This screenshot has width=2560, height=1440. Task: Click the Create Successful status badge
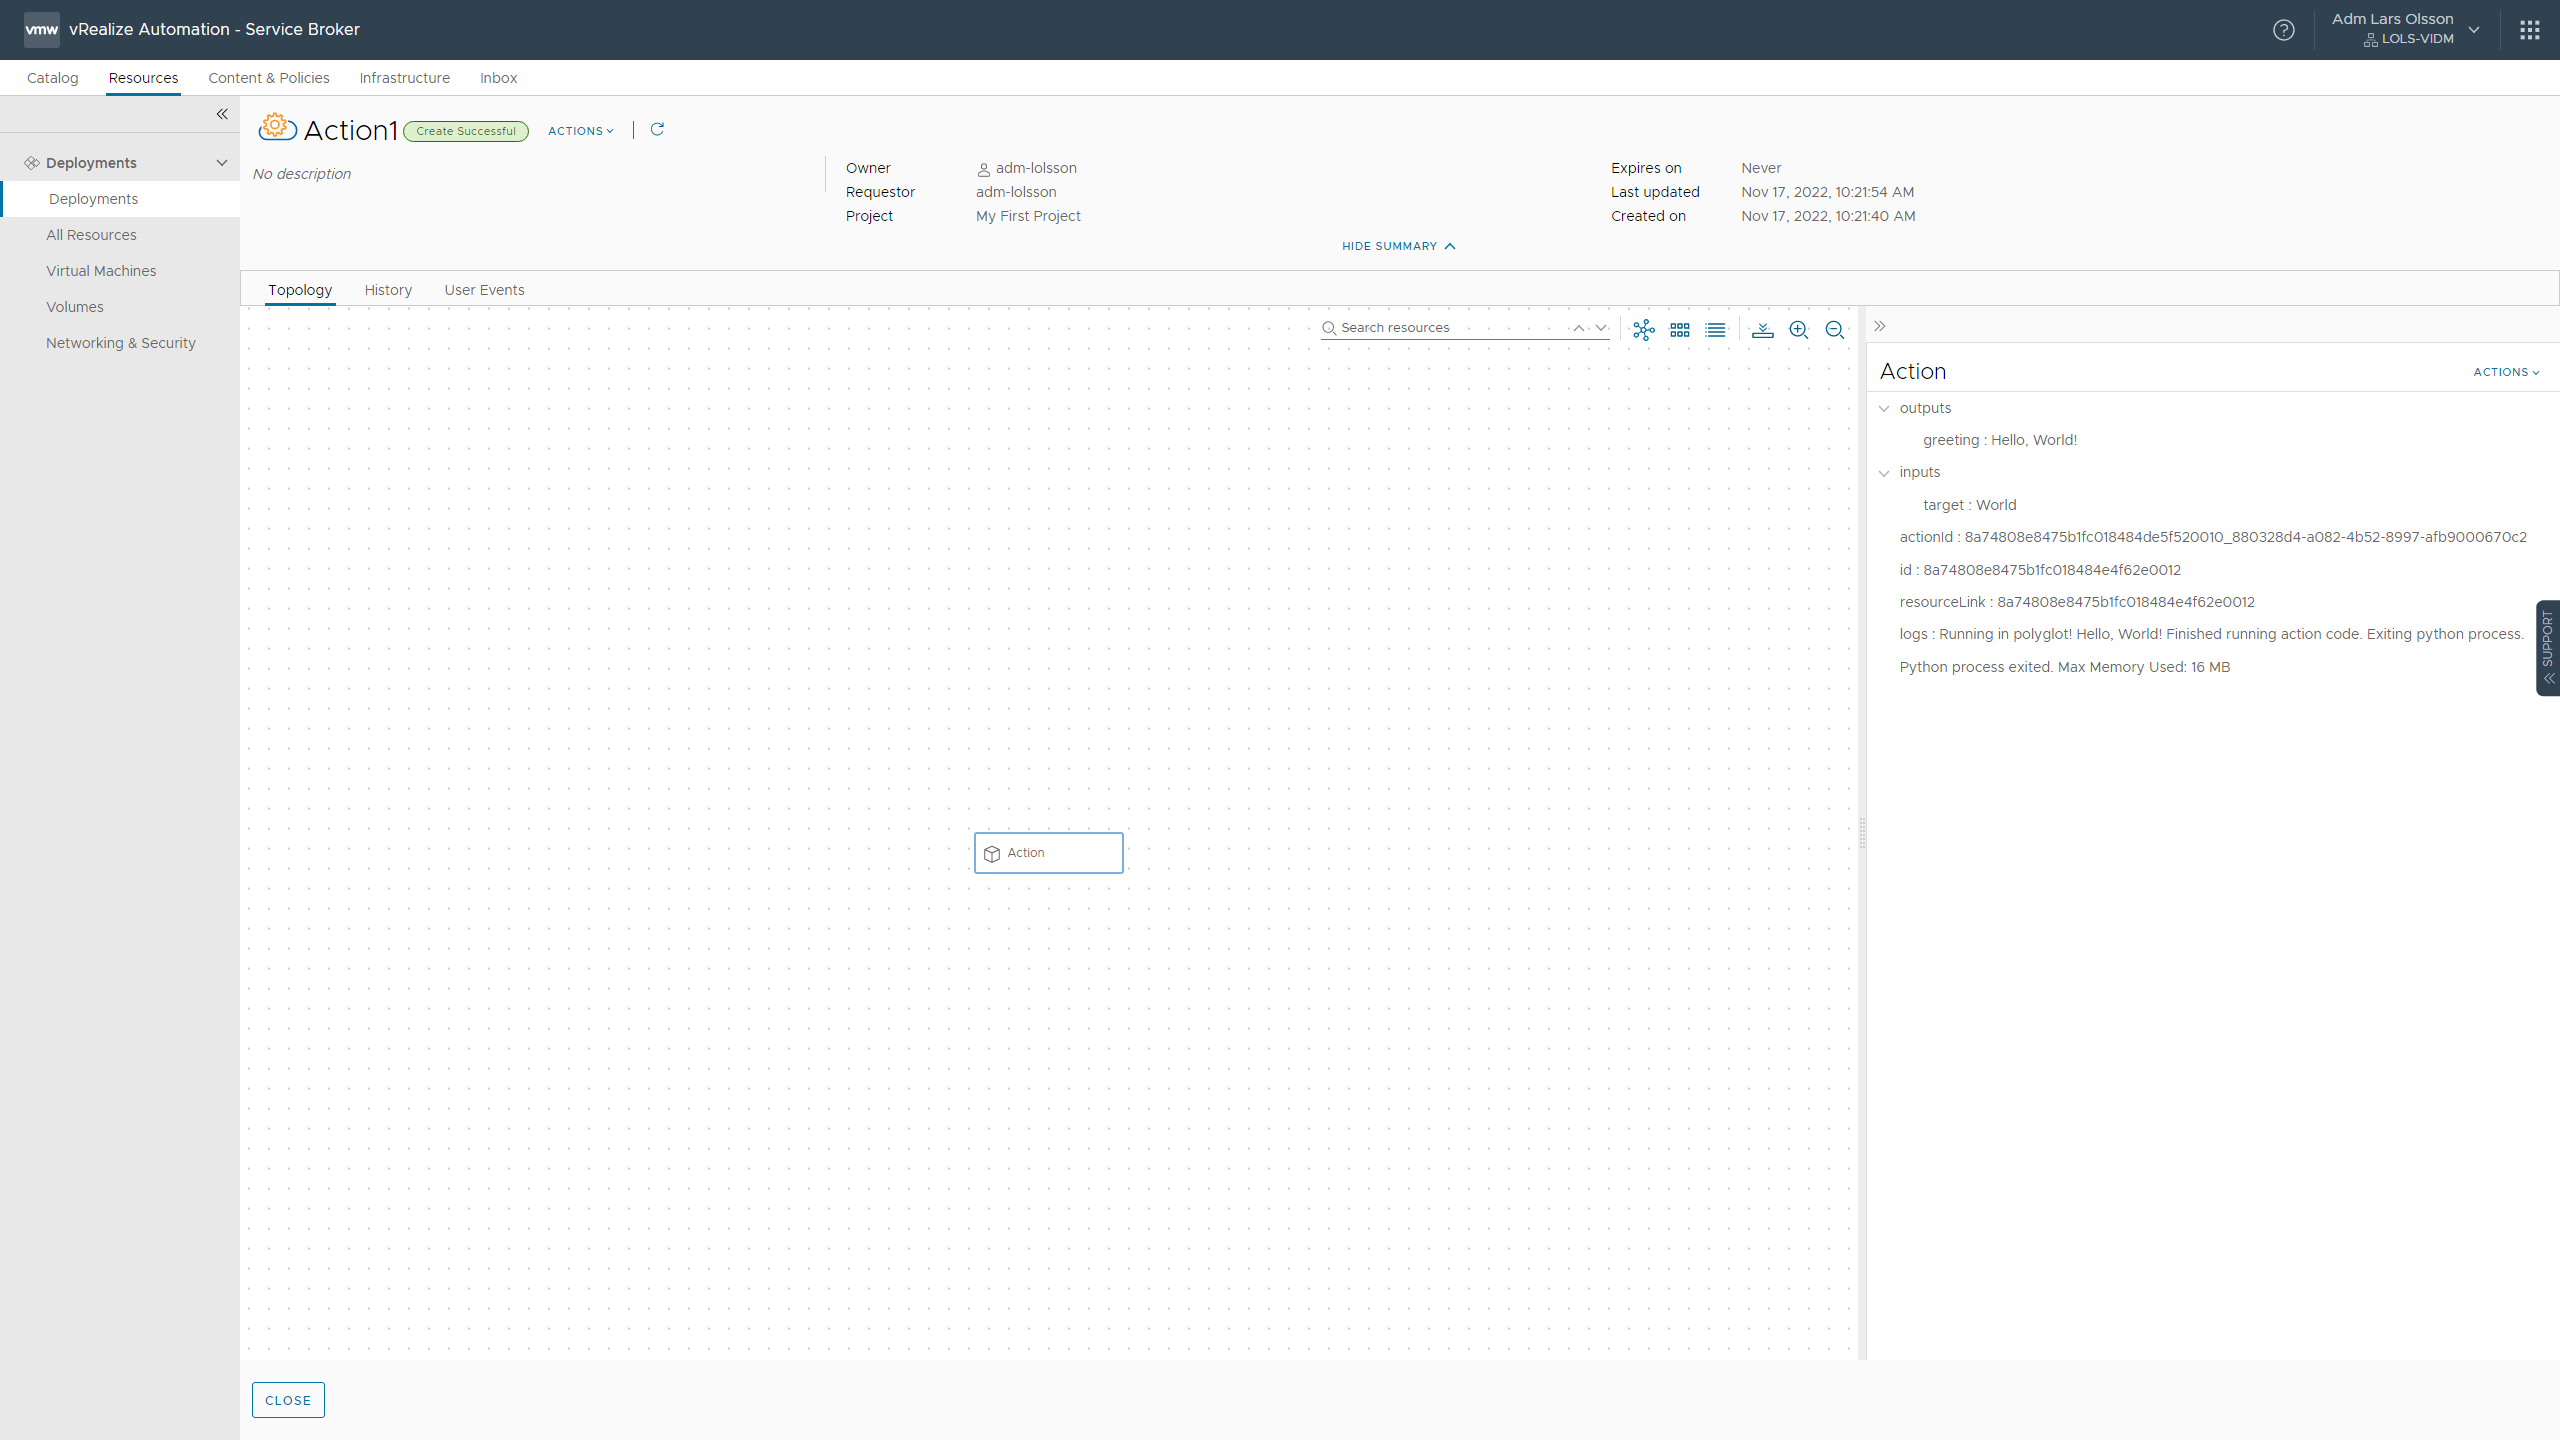pos(466,131)
